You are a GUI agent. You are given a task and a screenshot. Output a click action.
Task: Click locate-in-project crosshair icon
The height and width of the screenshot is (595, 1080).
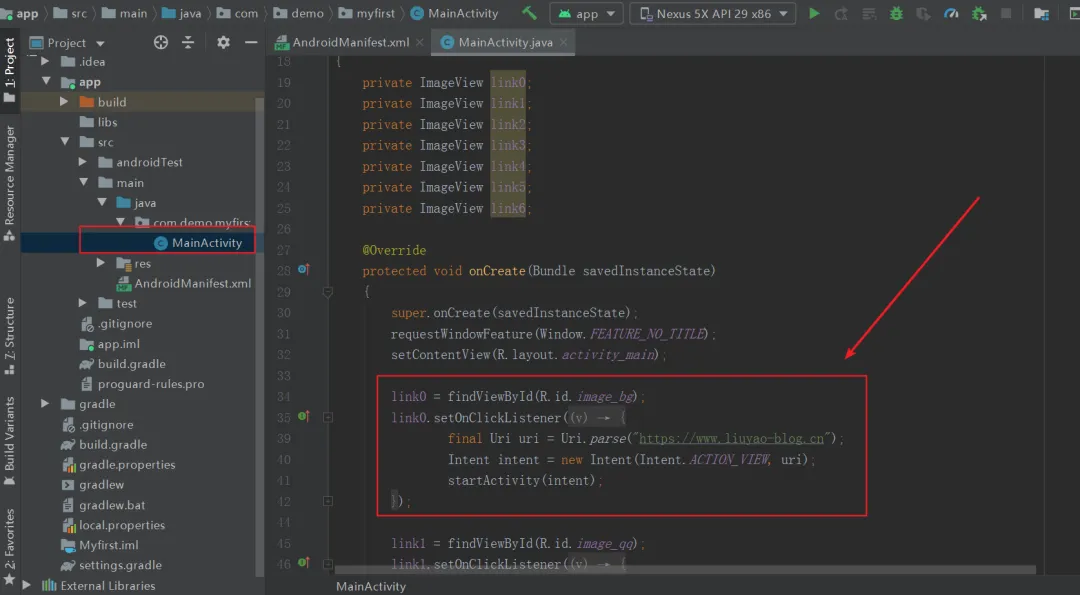pyautogui.click(x=160, y=43)
